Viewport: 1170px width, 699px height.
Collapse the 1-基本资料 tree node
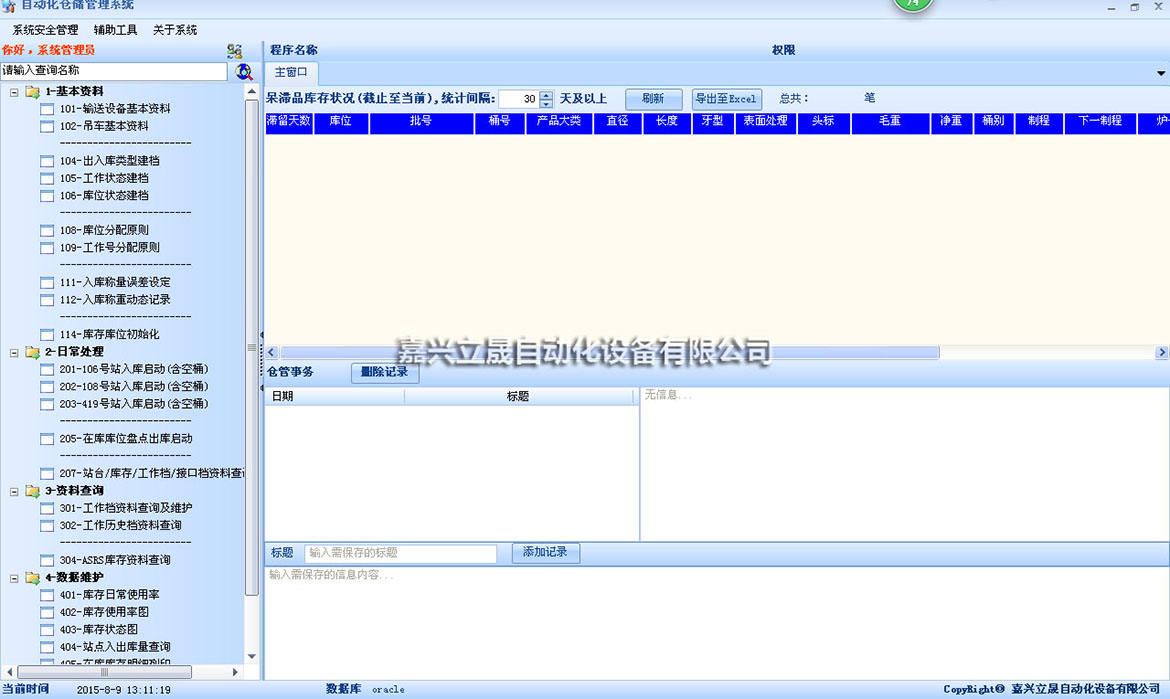(x=14, y=92)
